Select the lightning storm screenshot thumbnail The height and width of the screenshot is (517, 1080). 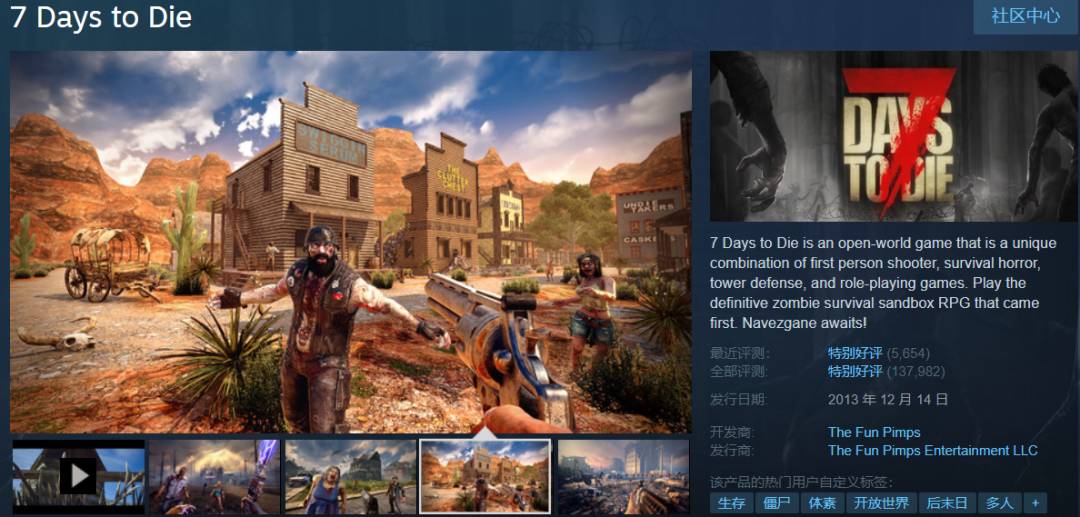point(215,477)
